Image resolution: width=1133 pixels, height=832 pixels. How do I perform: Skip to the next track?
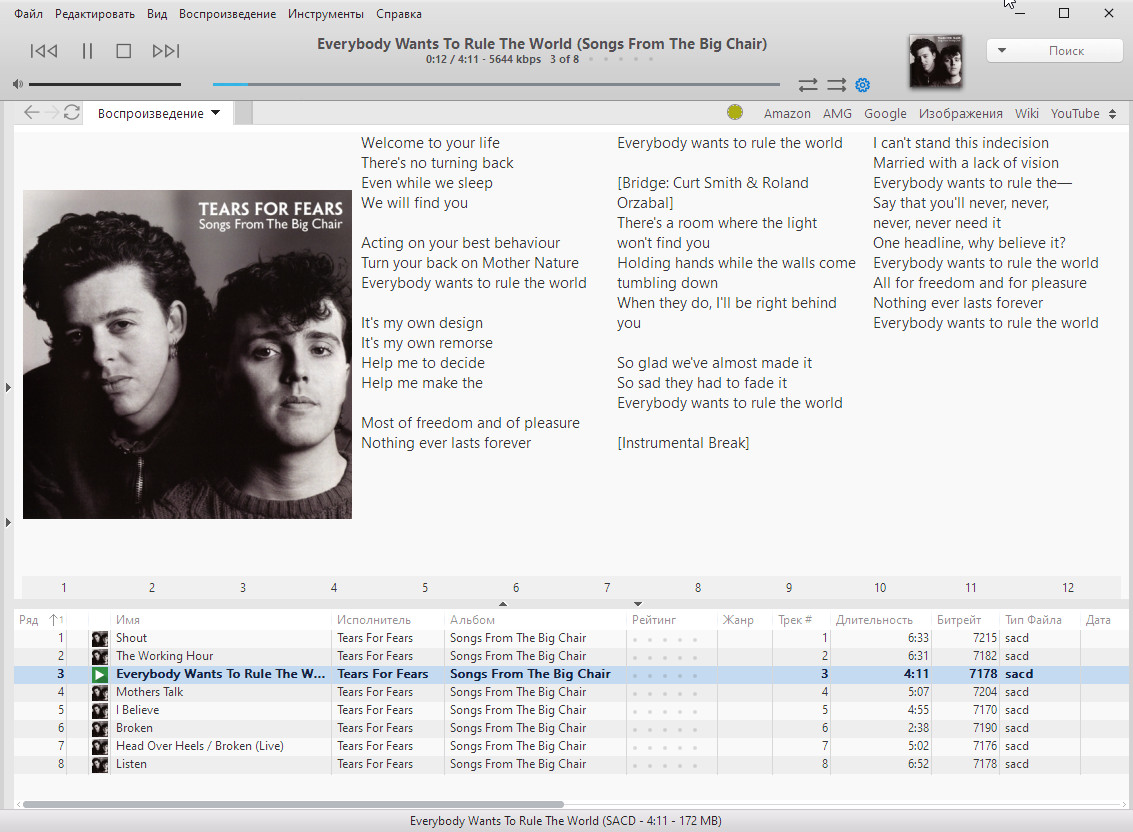point(165,51)
